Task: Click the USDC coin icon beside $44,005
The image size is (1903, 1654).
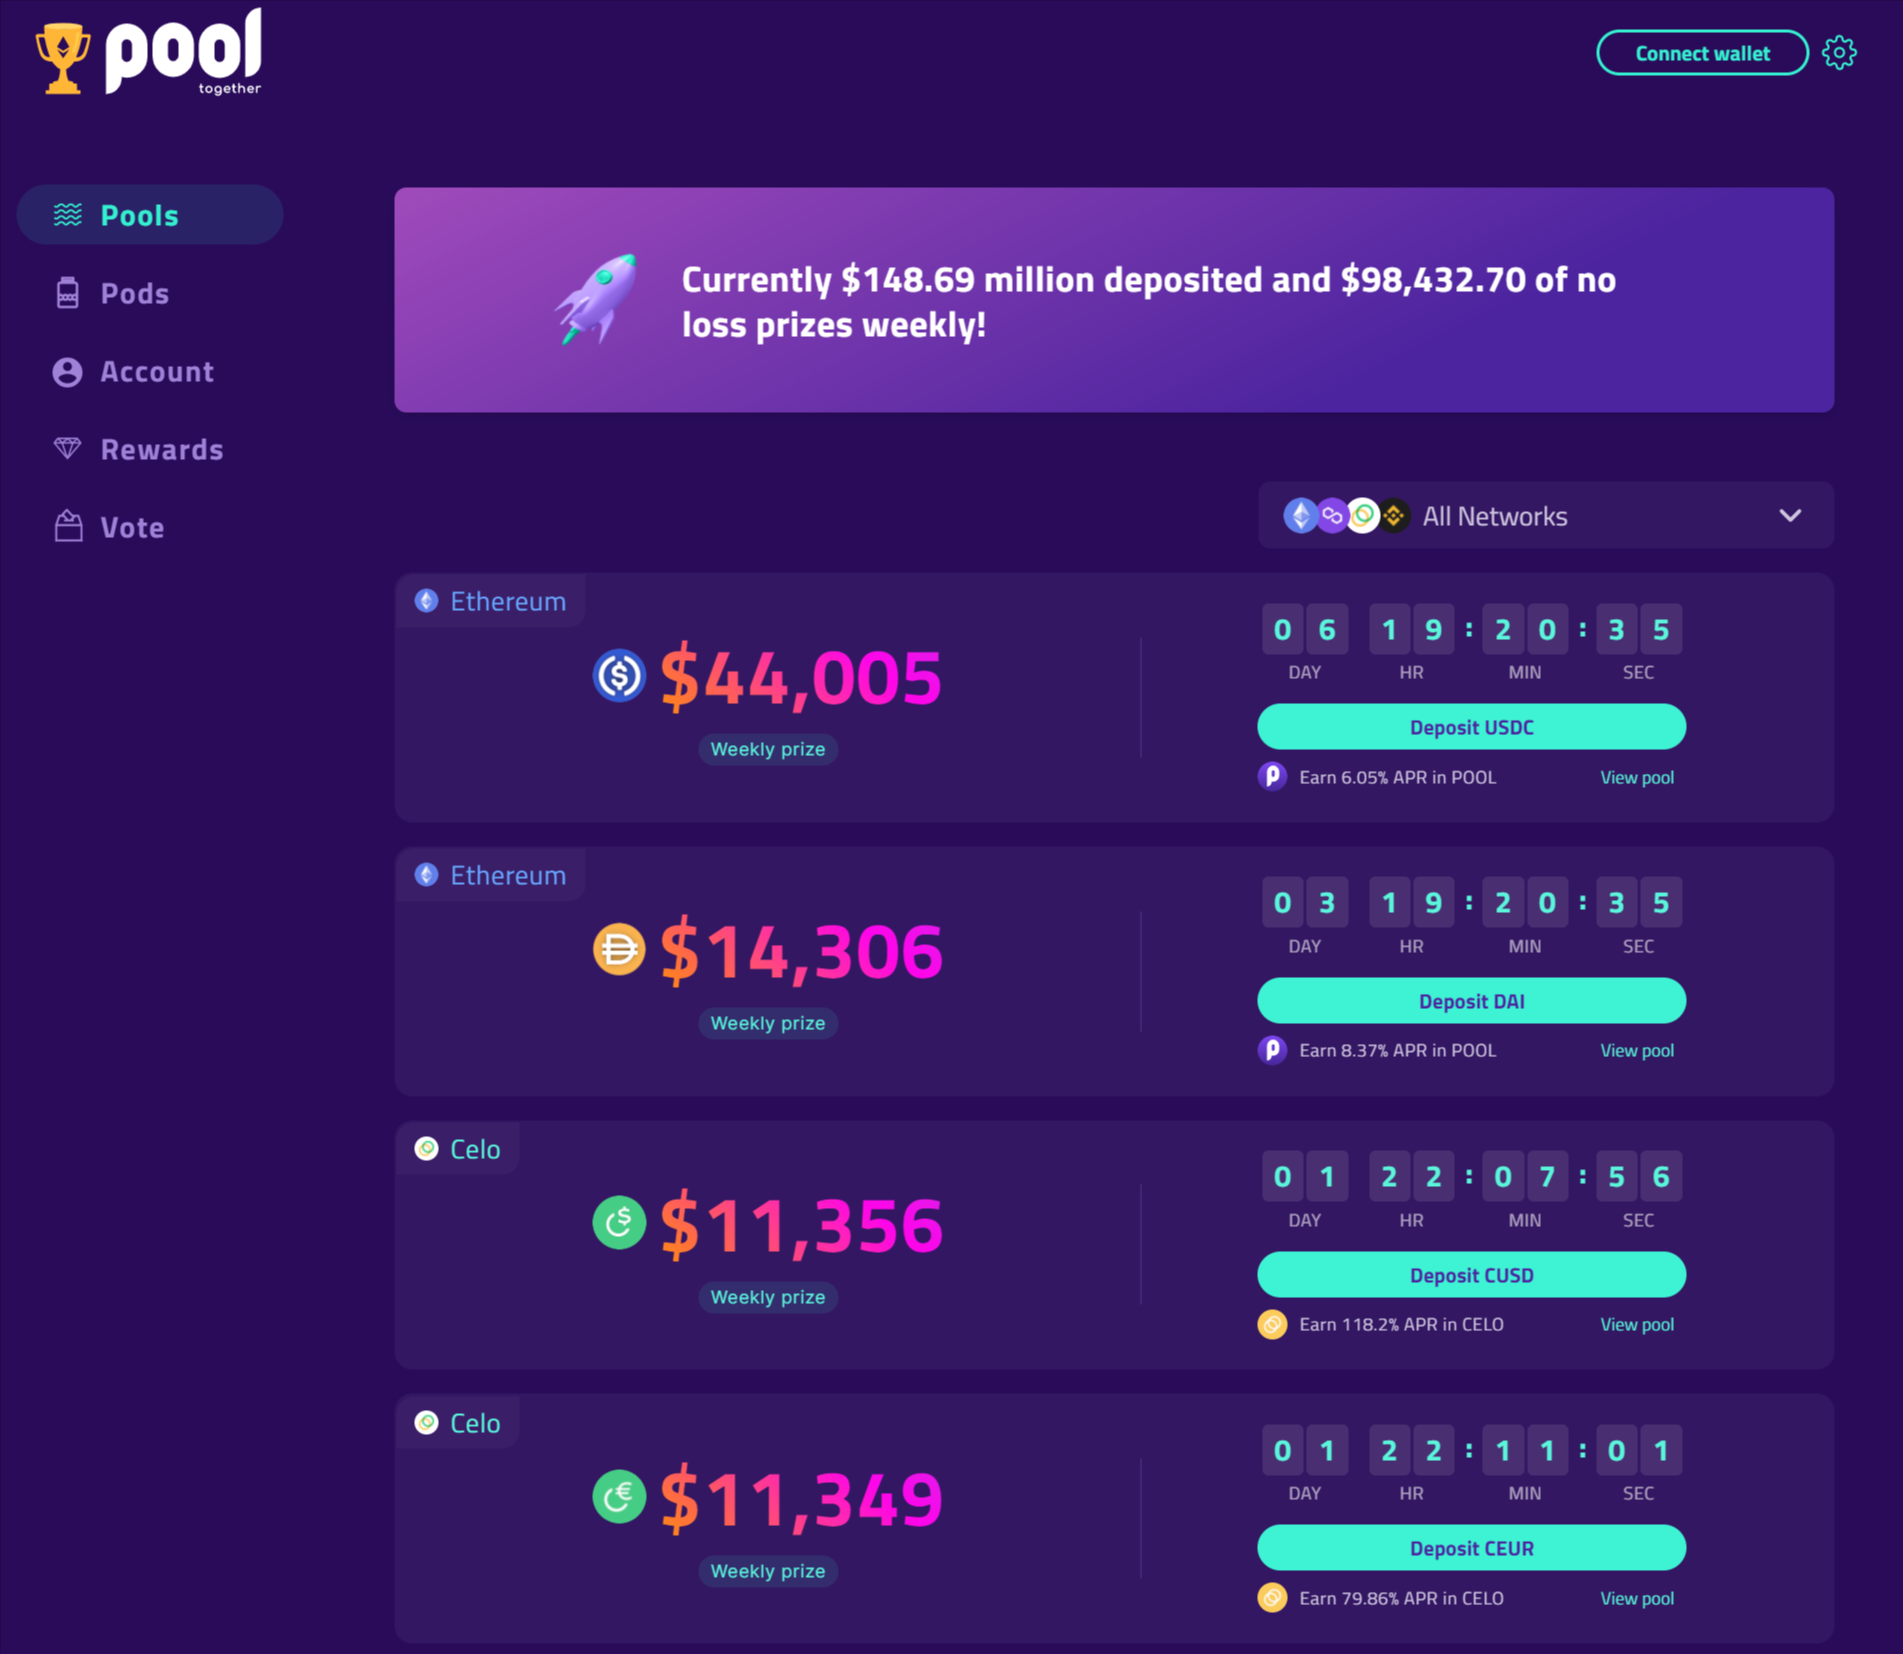Action: coord(619,676)
